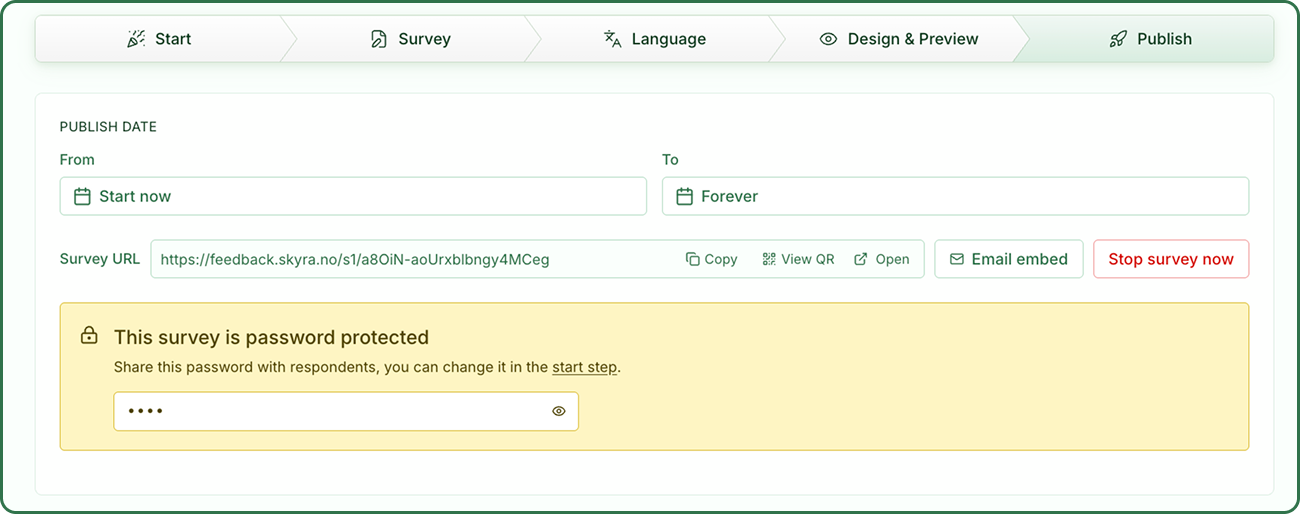
Task: View the survey QR code
Action: pos(798,259)
